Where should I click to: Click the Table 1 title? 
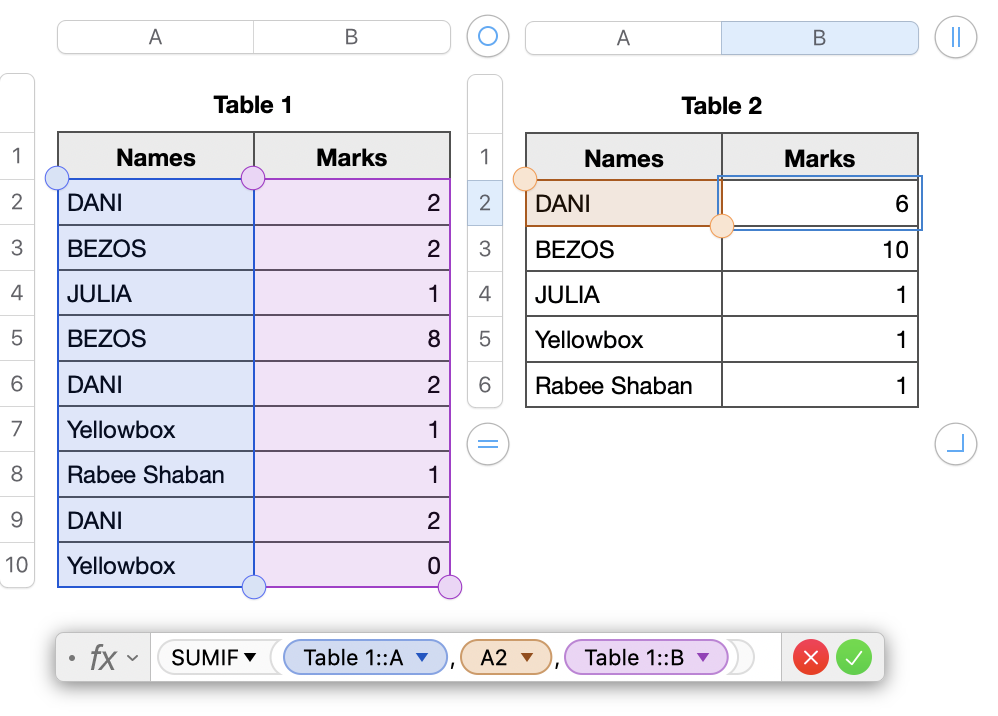(253, 104)
